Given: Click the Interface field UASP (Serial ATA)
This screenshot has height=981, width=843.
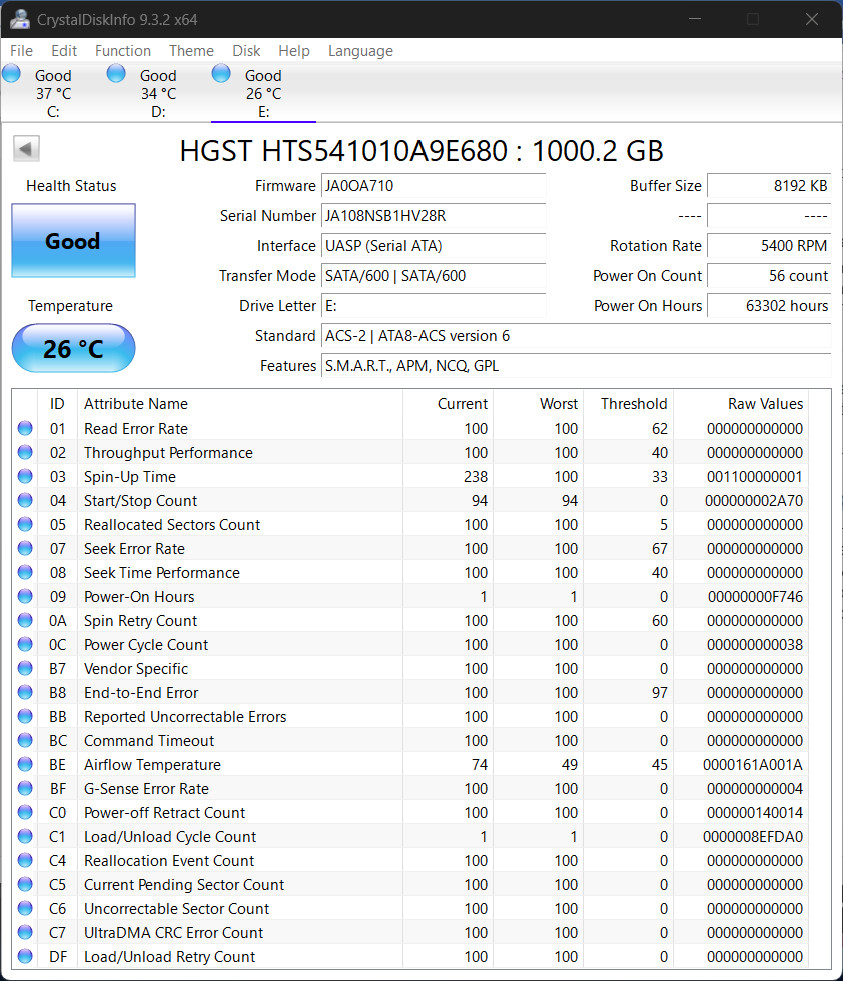Looking at the screenshot, I should pos(433,246).
